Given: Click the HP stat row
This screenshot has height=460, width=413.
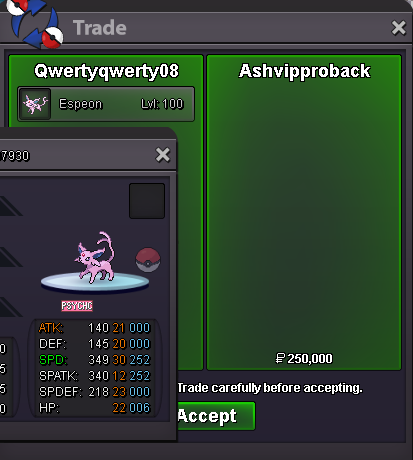Looking at the screenshot, I should point(95,408).
